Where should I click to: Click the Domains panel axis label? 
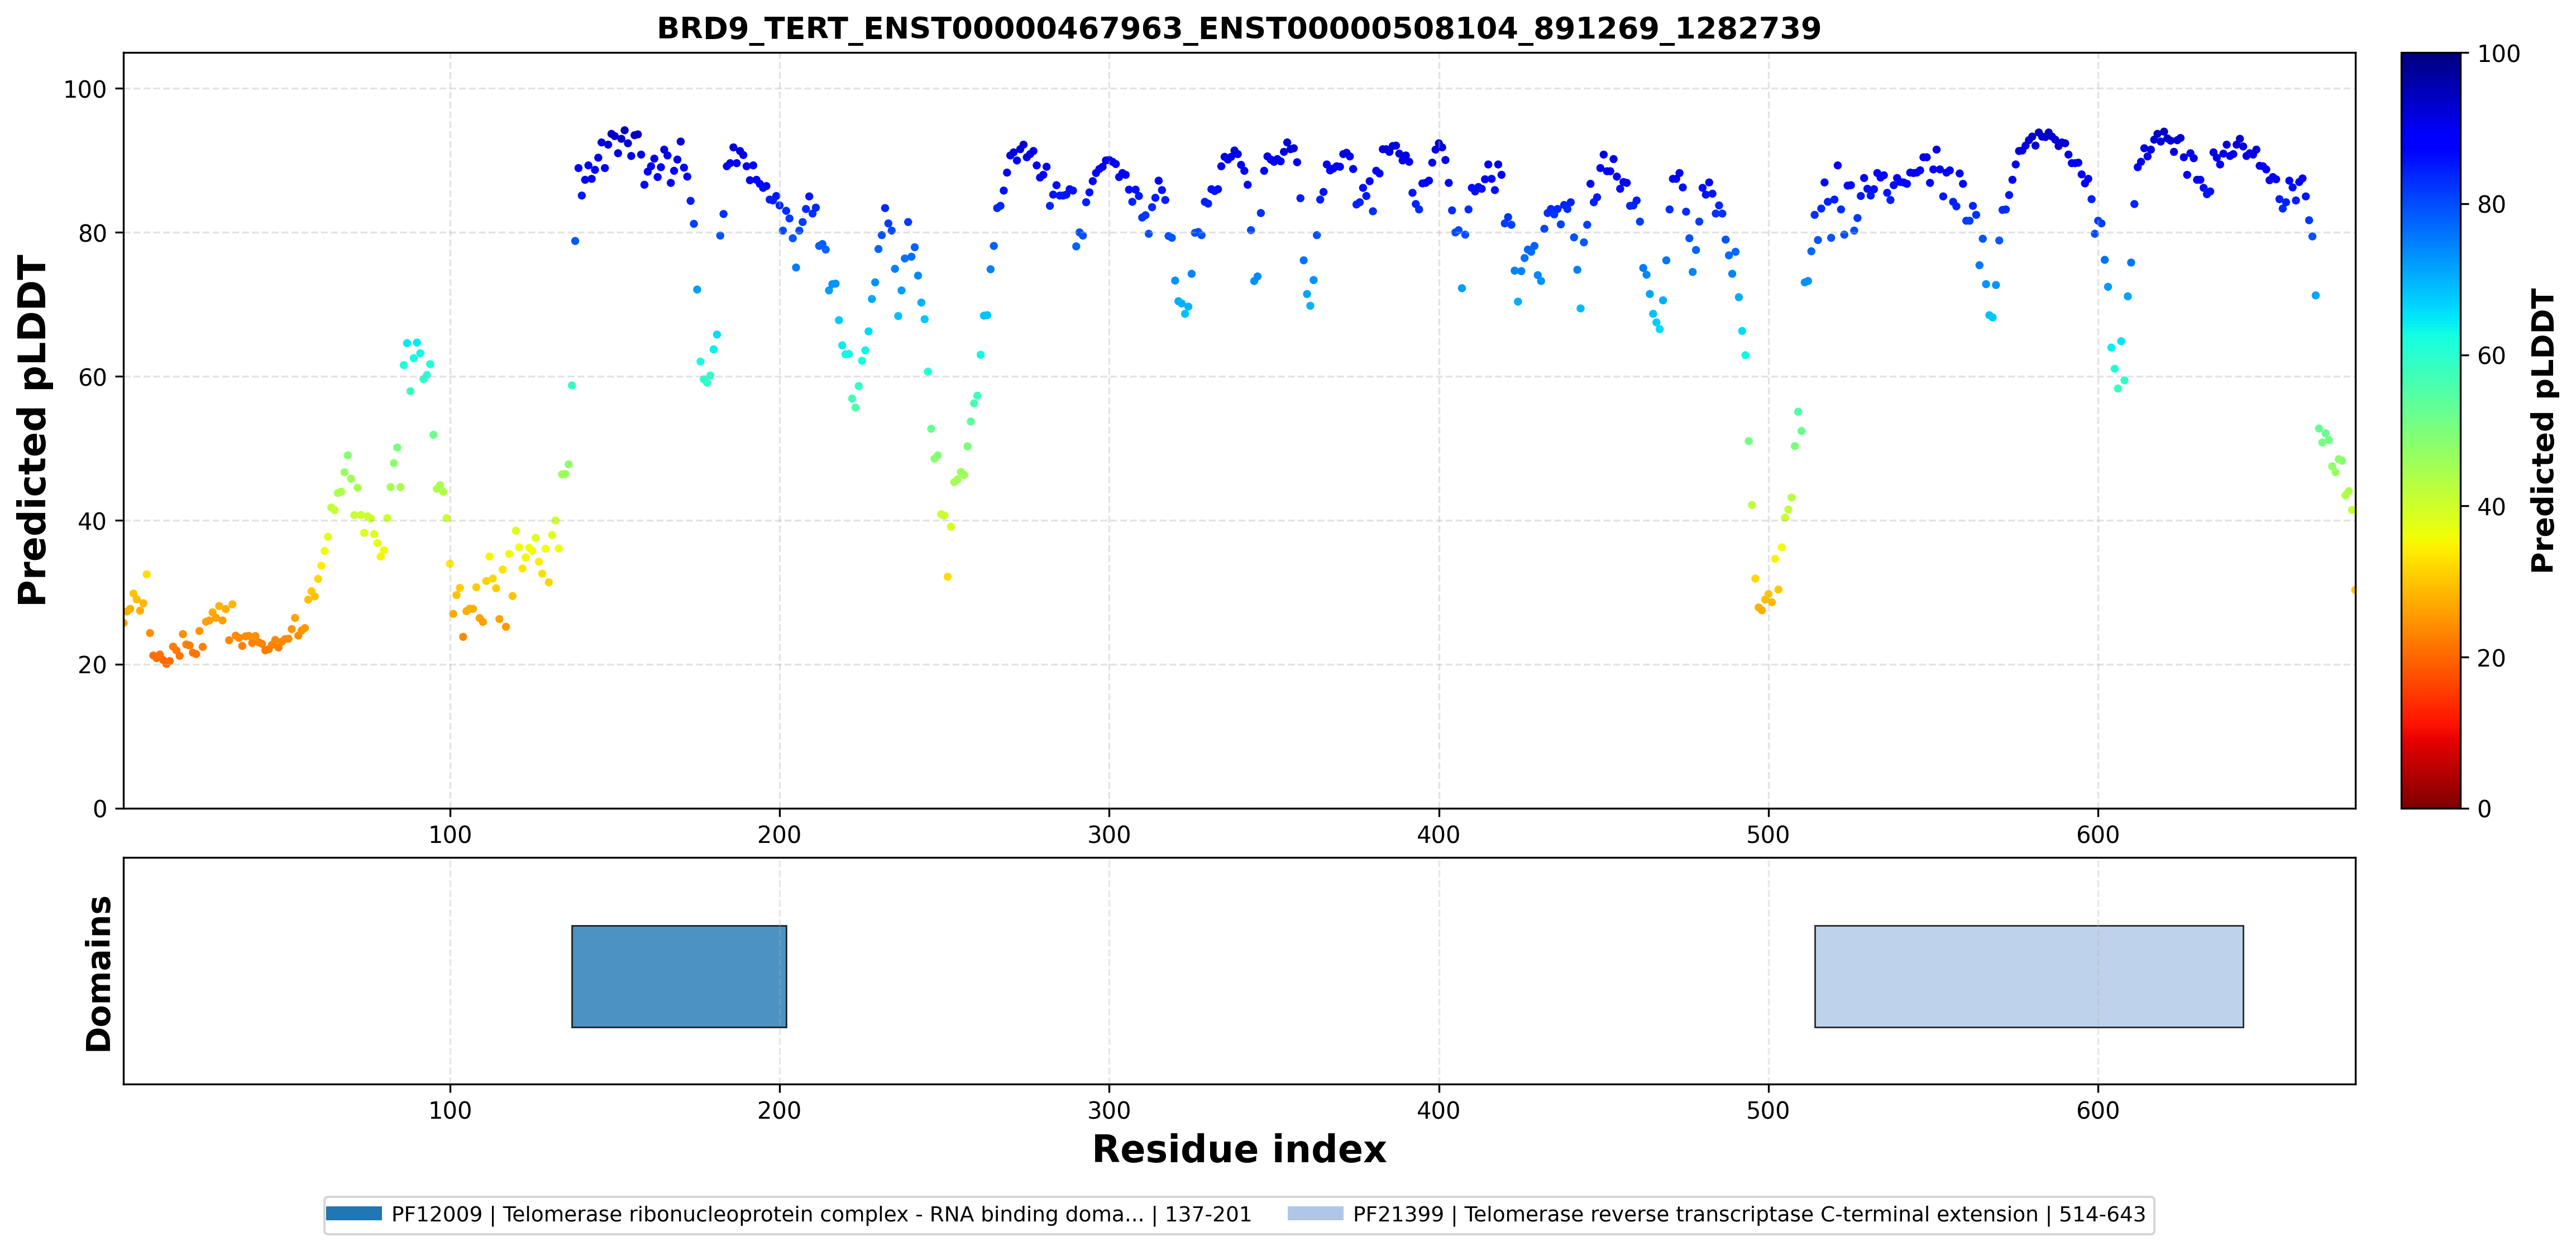click(x=98, y=973)
